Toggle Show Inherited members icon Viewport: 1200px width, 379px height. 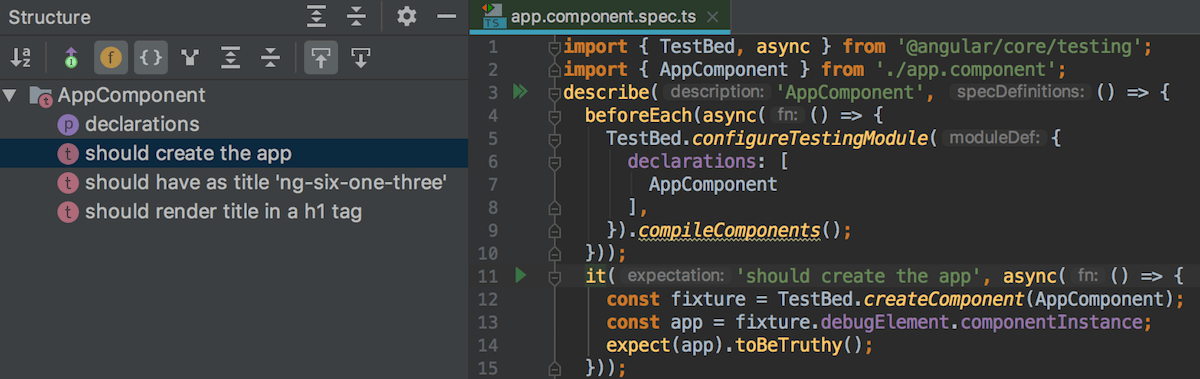point(70,58)
